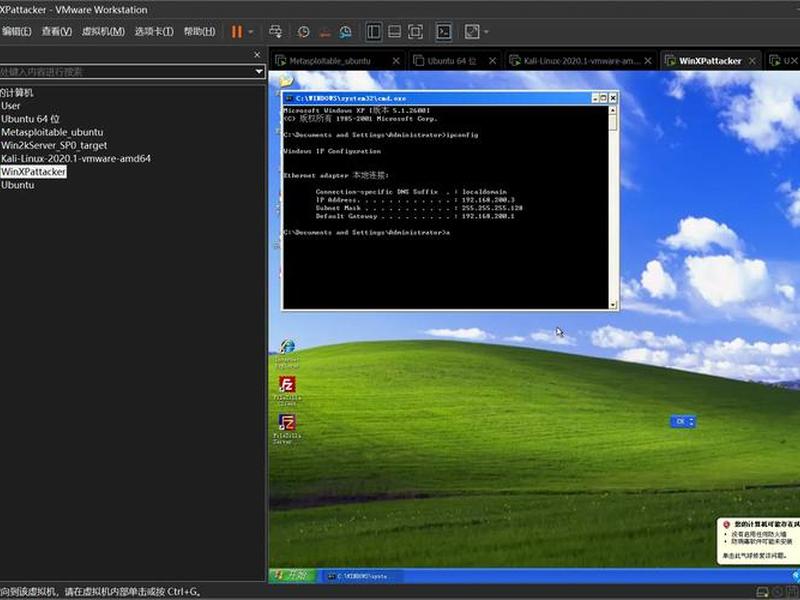Click the security warning balloon shield icon

(727, 524)
